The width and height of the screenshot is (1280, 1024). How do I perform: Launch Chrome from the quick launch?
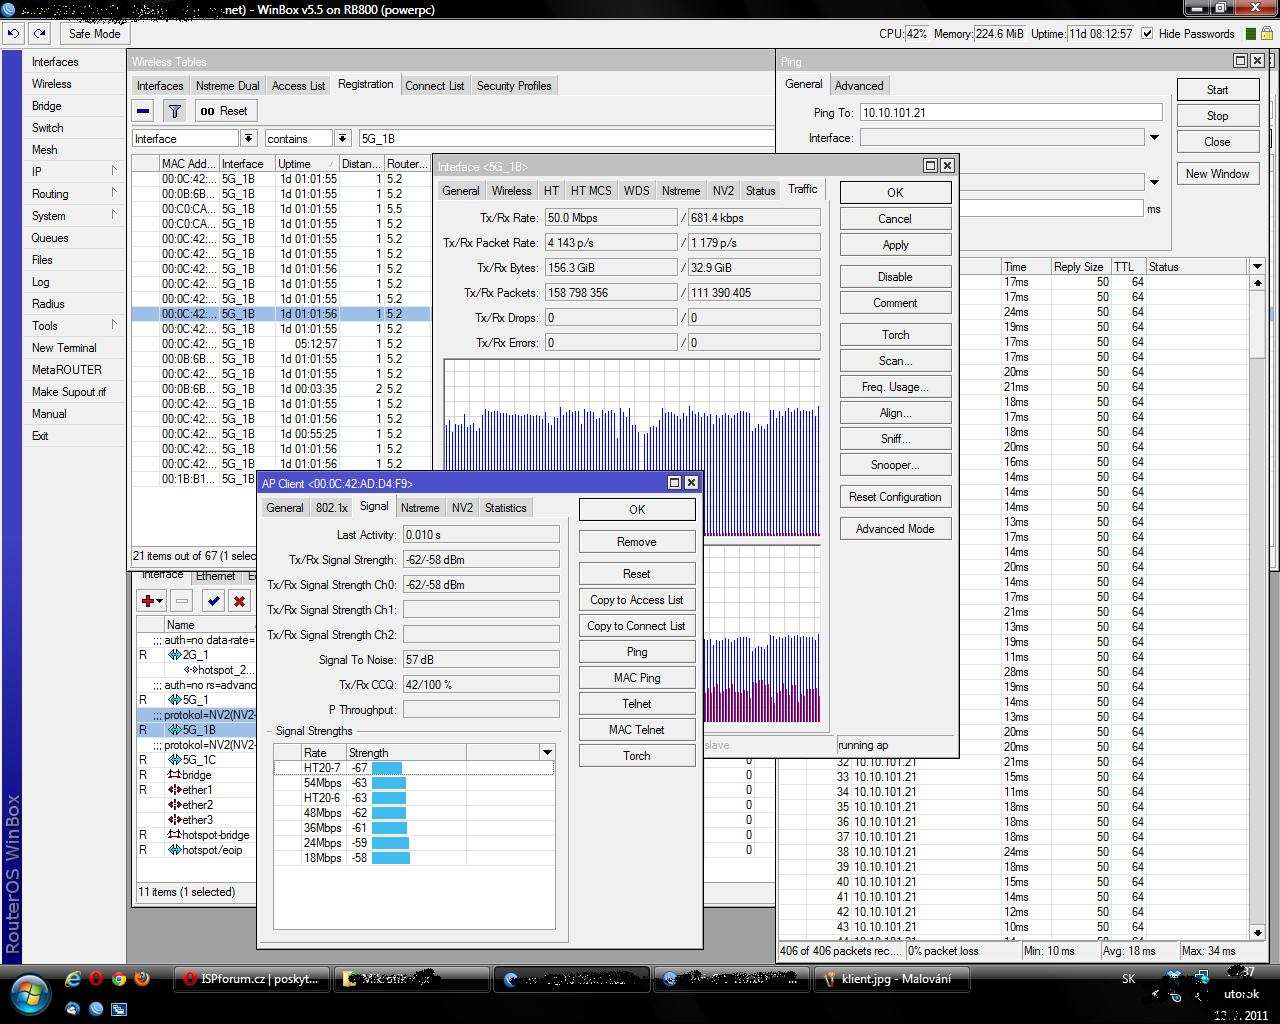coord(119,980)
